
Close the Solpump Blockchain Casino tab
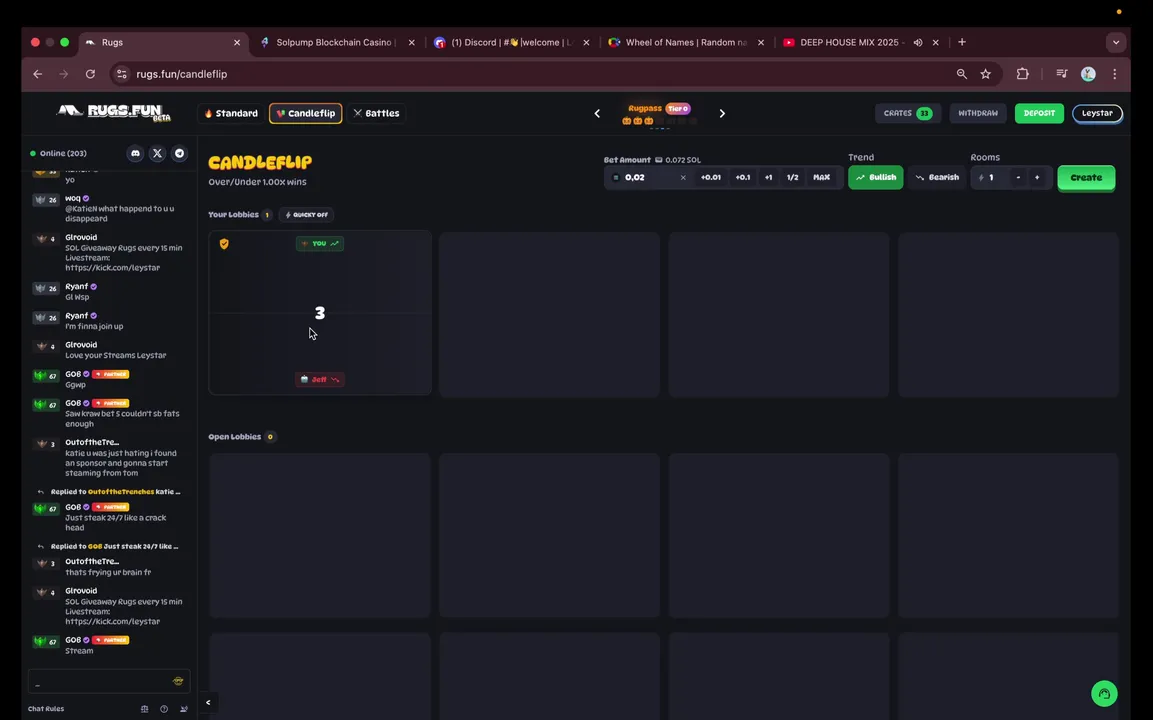[x=411, y=43]
